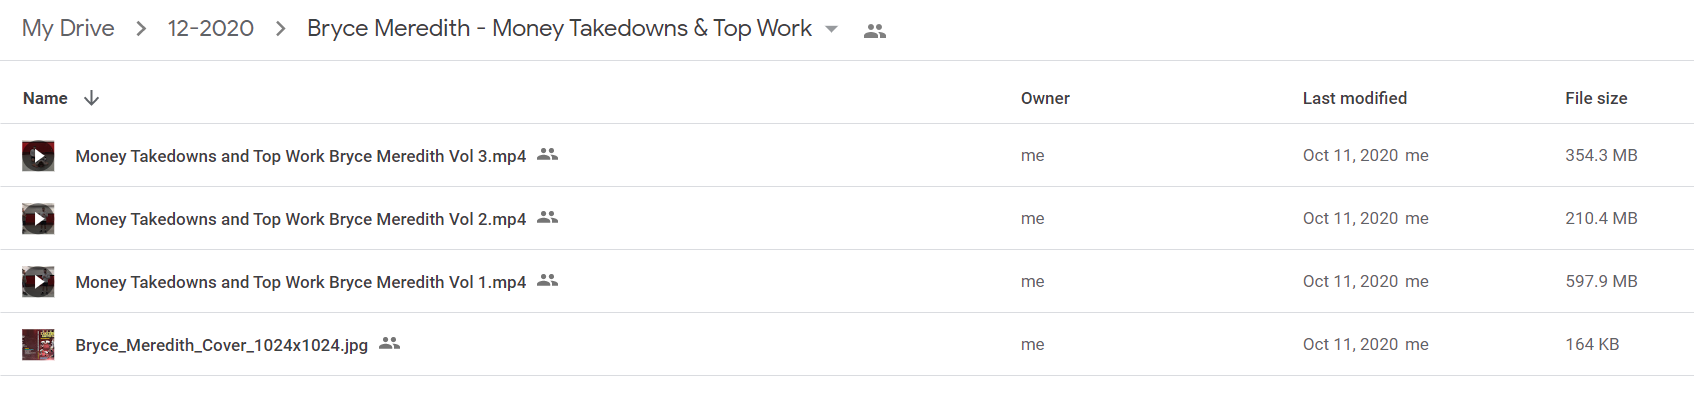Click the shared icon beside Vol 3.mp4

[x=547, y=154]
